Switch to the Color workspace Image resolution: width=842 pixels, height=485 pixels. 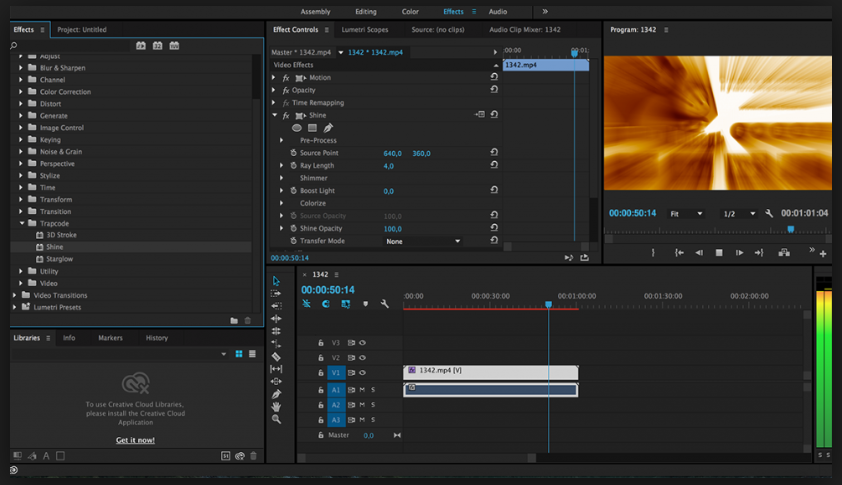(410, 11)
